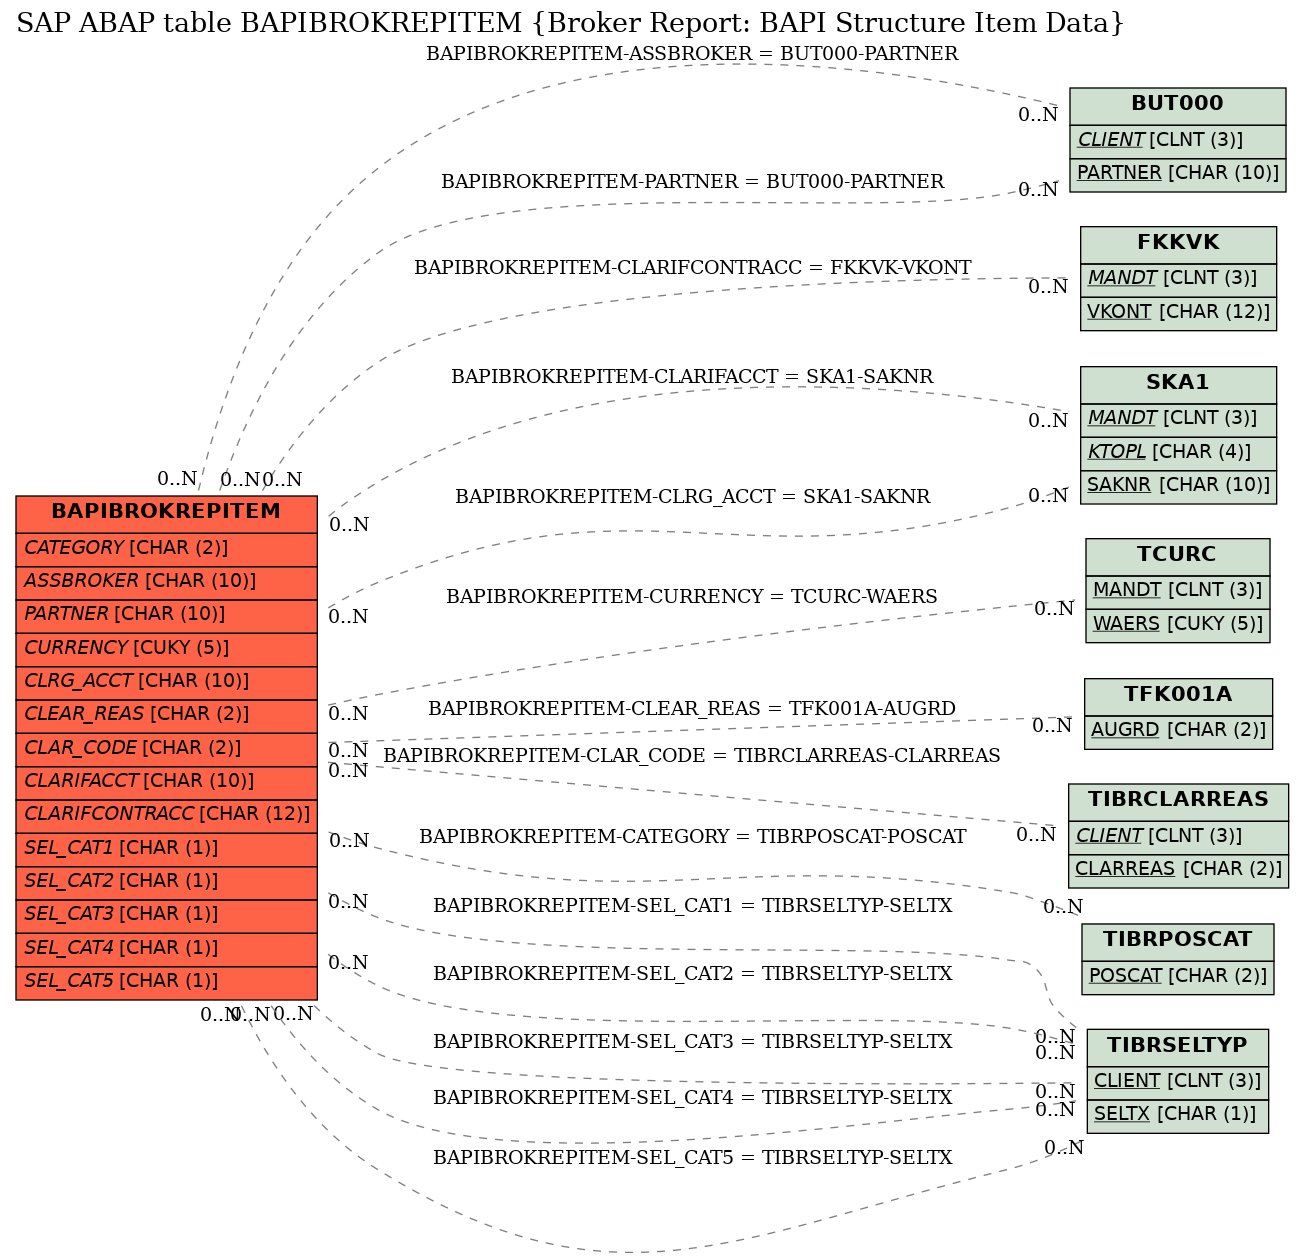The width and height of the screenshot is (1304, 1258).
Task: Click the ASSBROKER = BUT000-PARTNER relation label
Action: pos(692,54)
